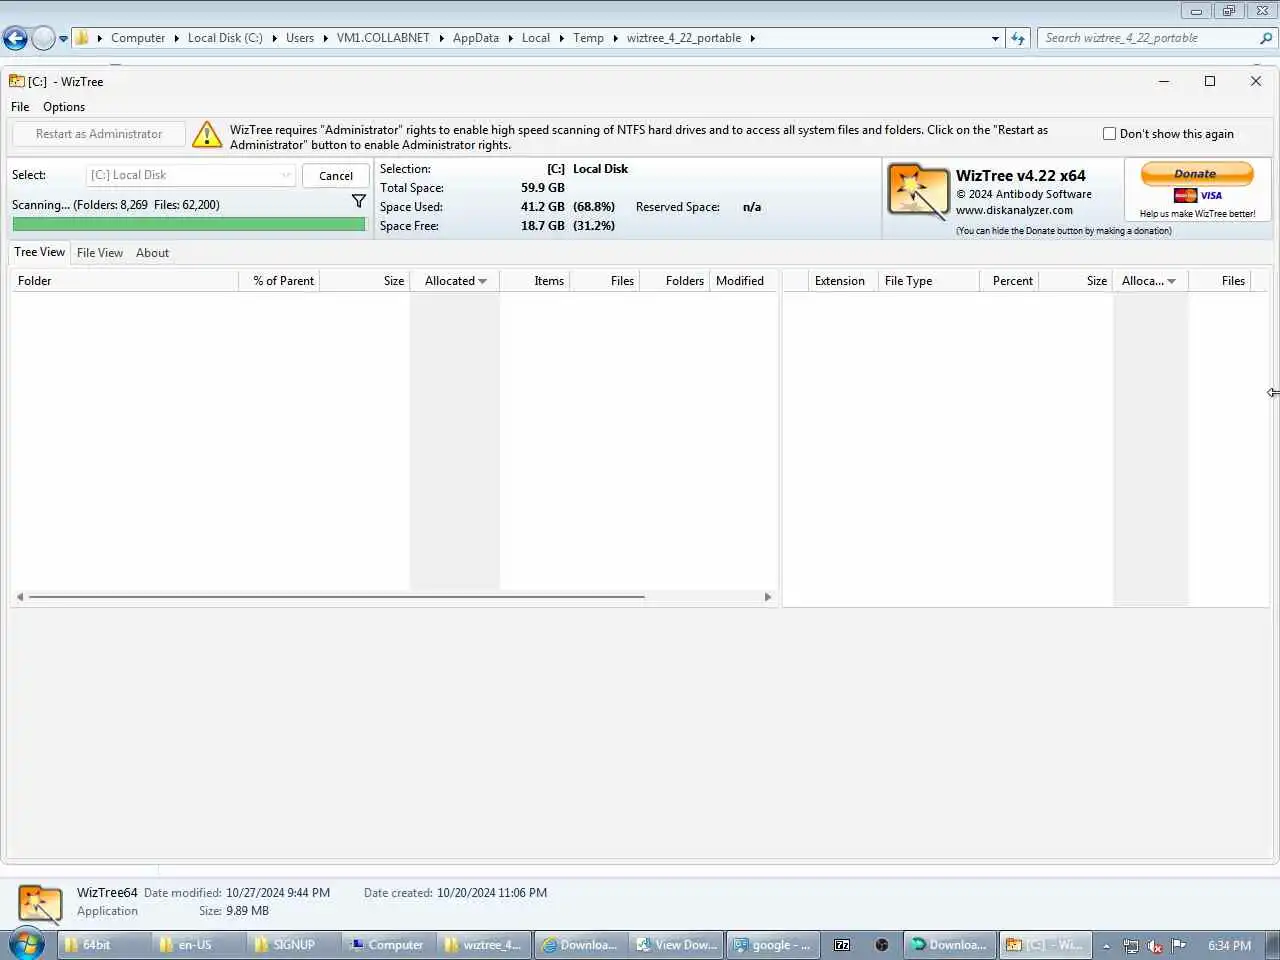Click AppData in the address breadcrumb
Screen dimensions: 1280x960
pos(476,38)
